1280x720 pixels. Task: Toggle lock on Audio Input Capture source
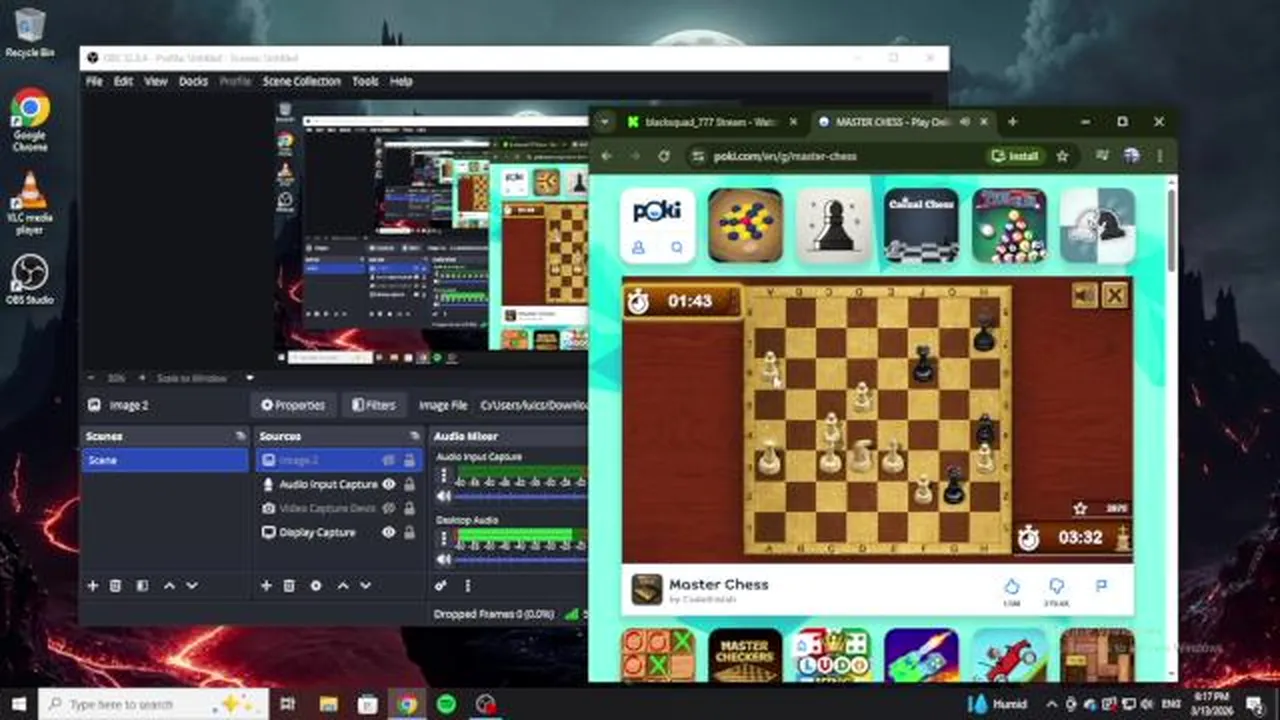point(409,484)
